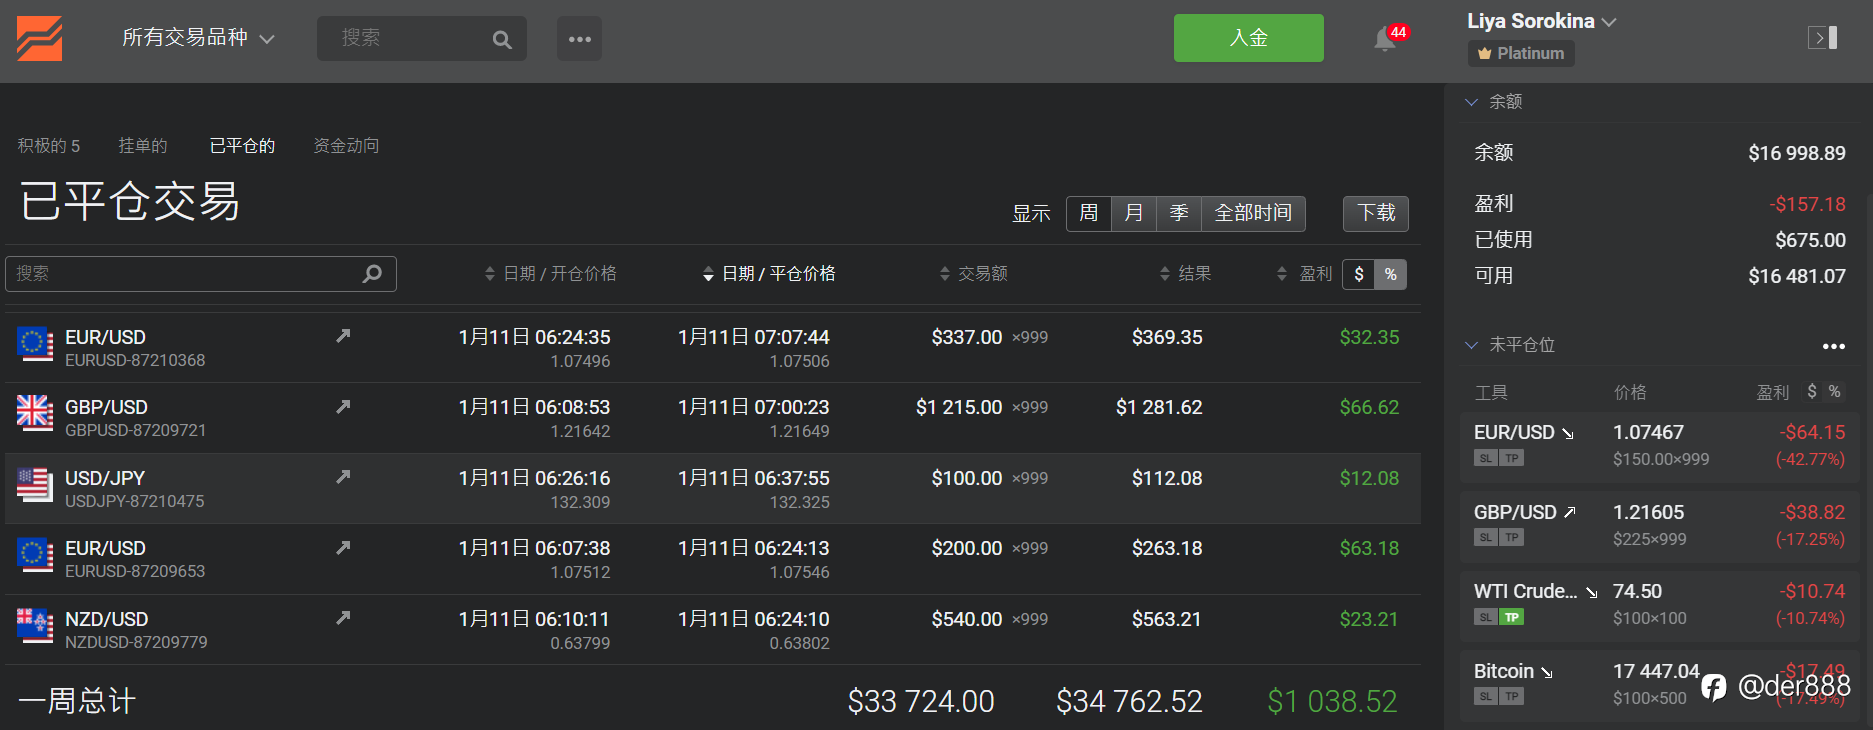1873x730 pixels.
Task: Click the orange broker logo icon
Action: pyautogui.click(x=39, y=39)
